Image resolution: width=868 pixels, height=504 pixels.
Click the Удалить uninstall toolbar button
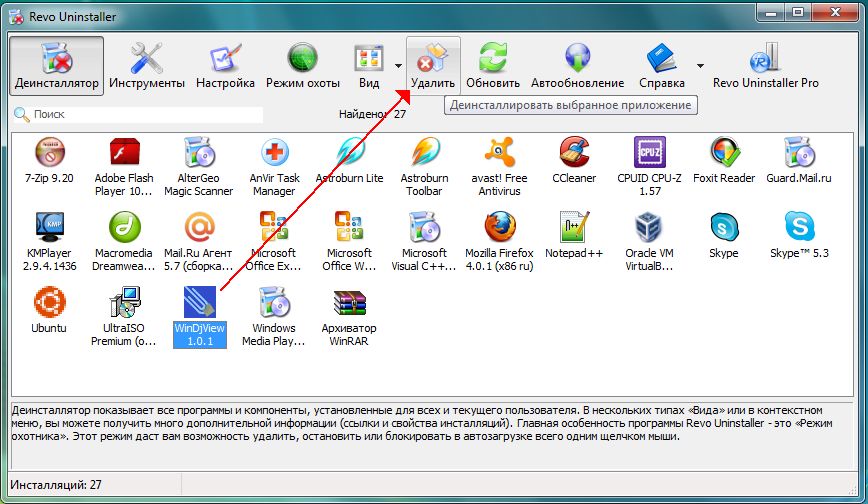[433, 66]
